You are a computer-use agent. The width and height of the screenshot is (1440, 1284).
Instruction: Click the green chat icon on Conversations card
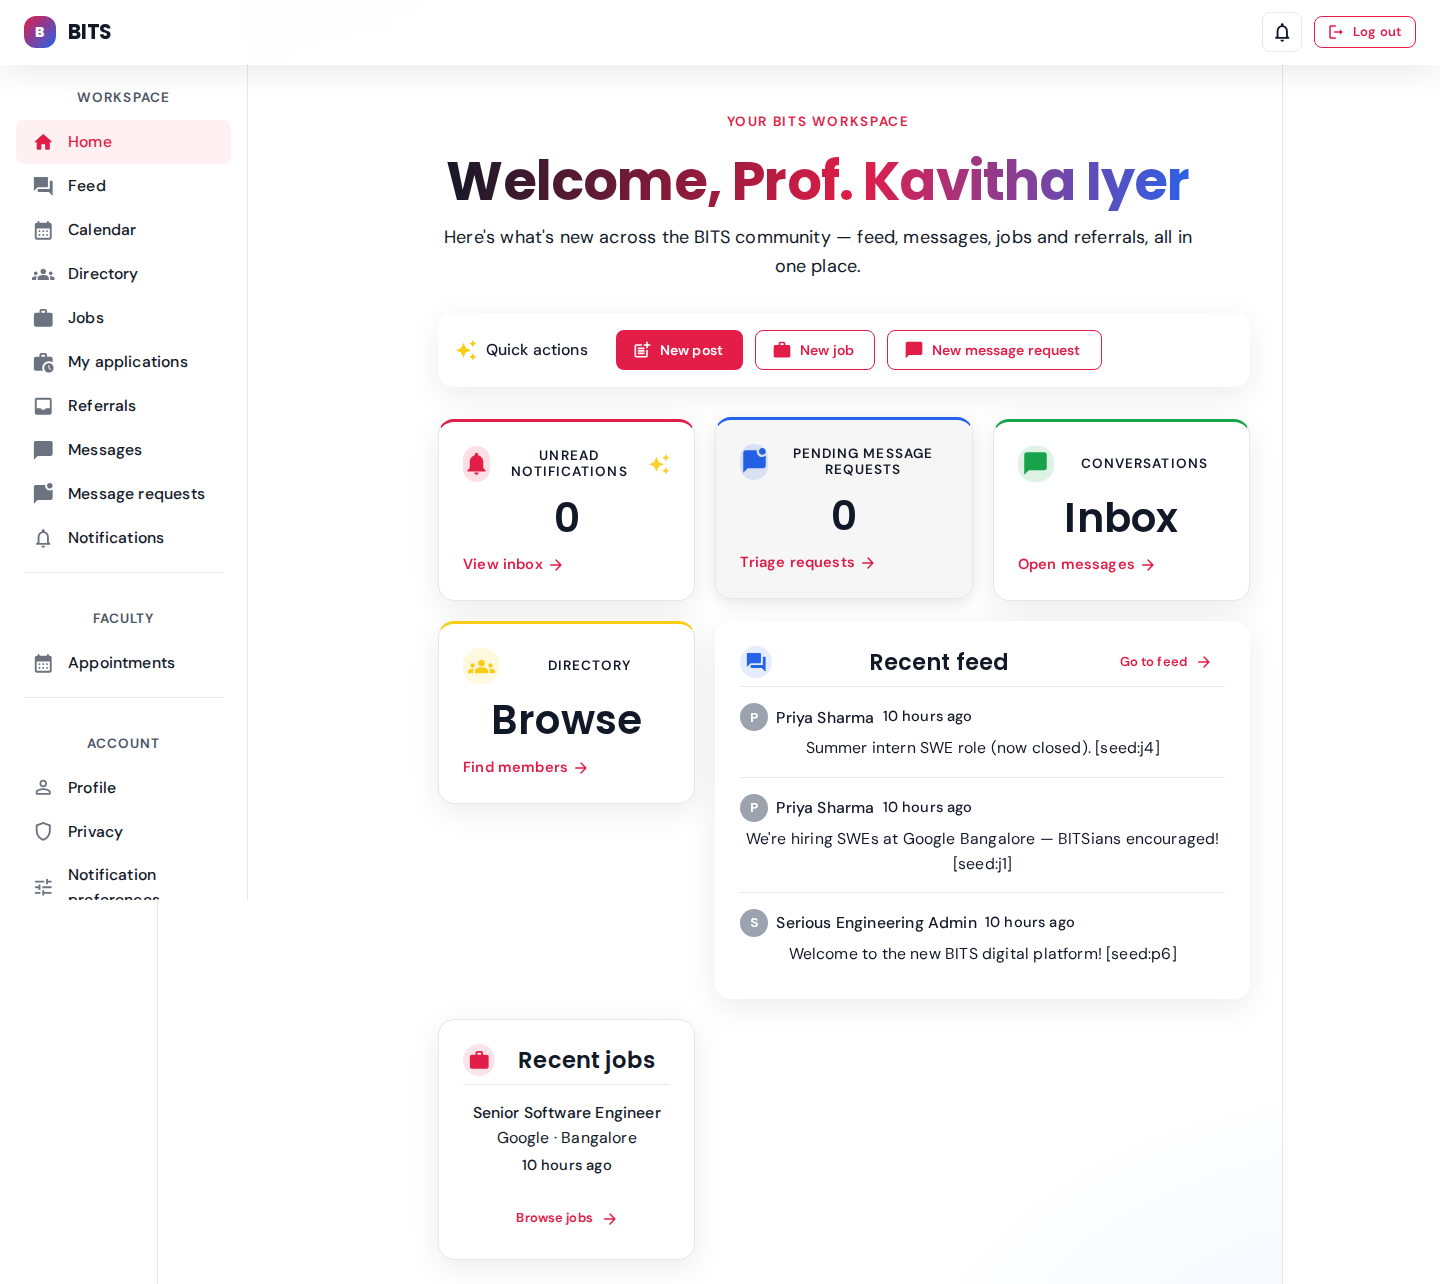pyautogui.click(x=1035, y=464)
